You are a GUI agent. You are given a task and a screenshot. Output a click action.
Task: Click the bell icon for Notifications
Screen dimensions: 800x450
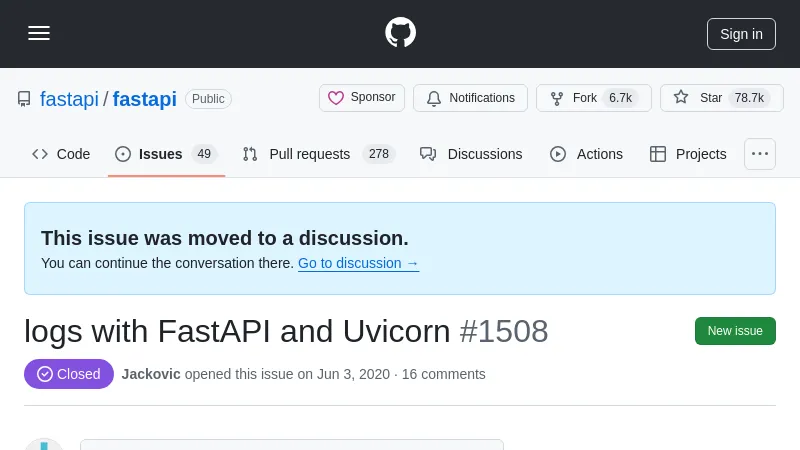[434, 98]
